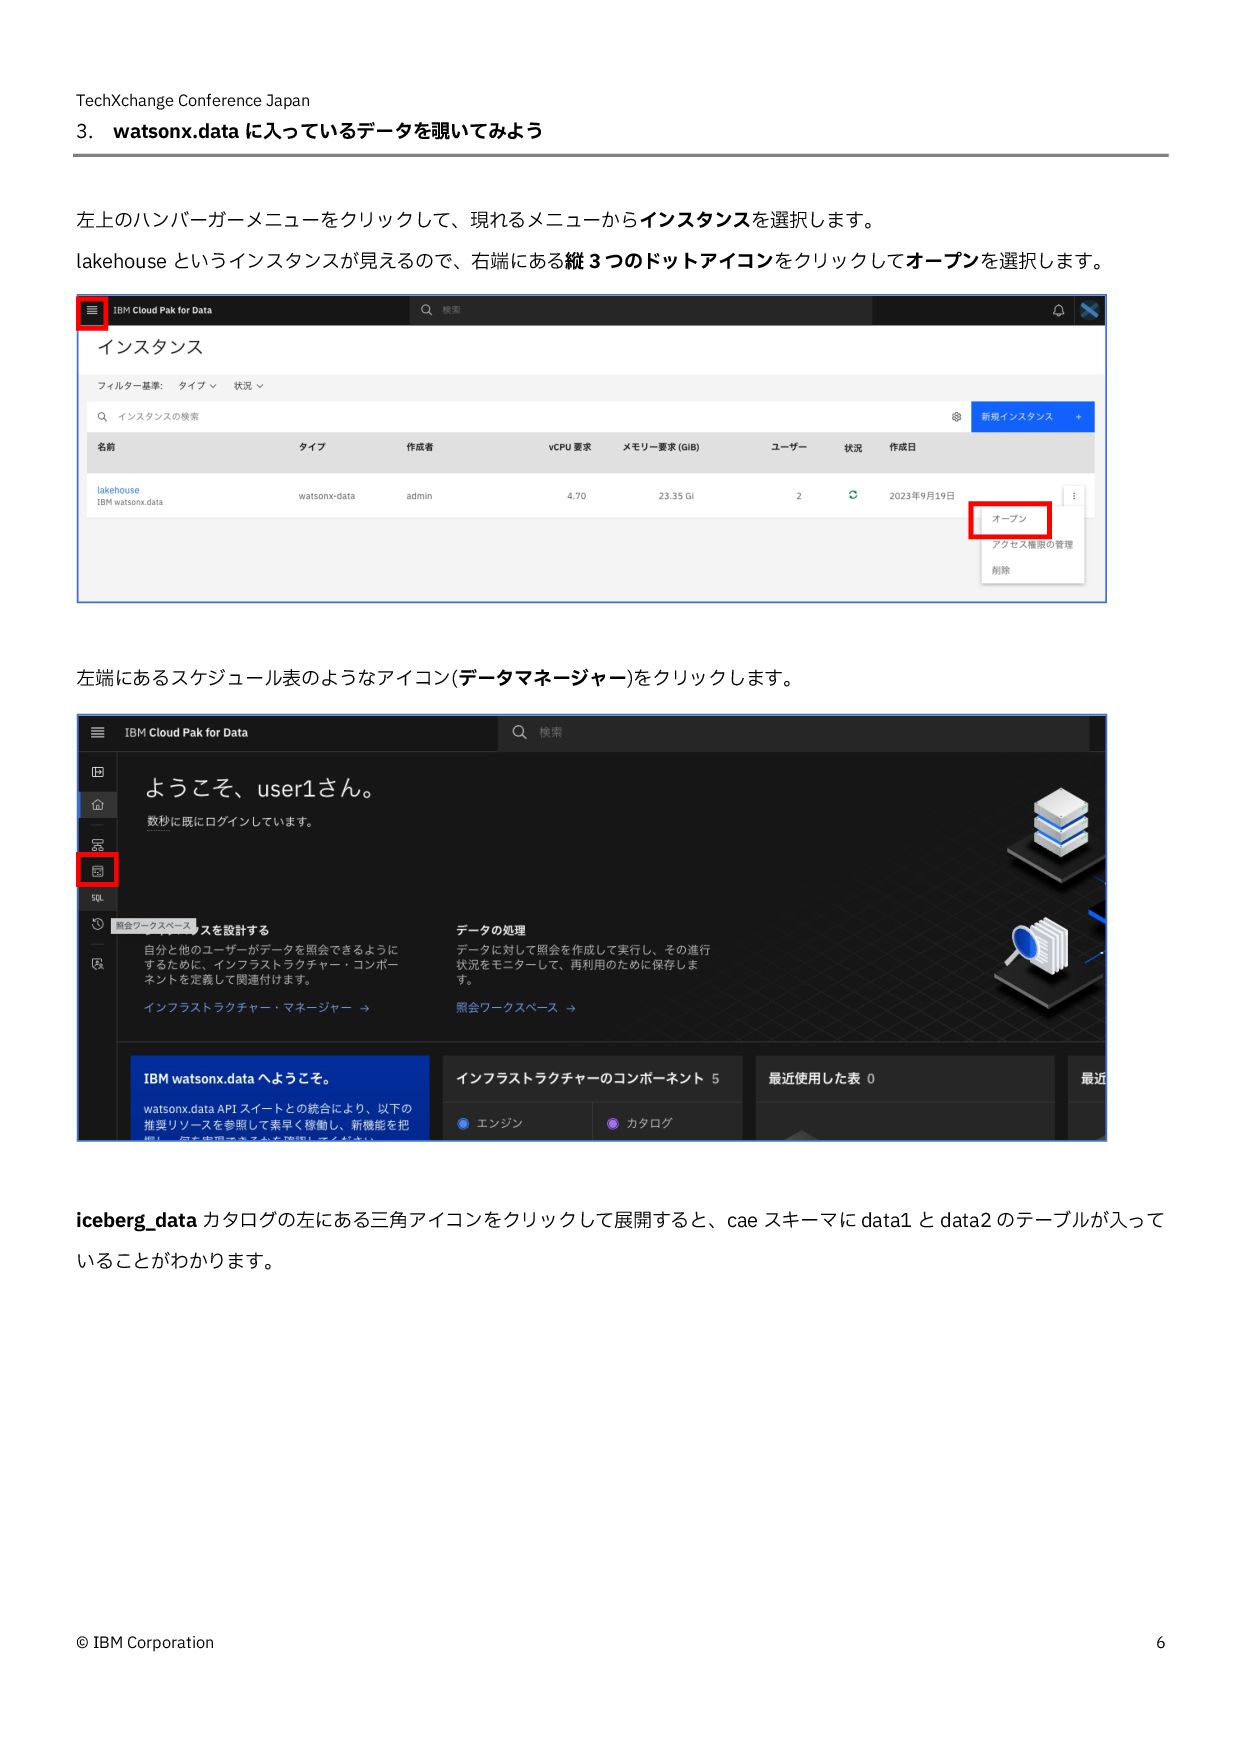
Task: Select the Home icon in side rail
Action: point(97,805)
